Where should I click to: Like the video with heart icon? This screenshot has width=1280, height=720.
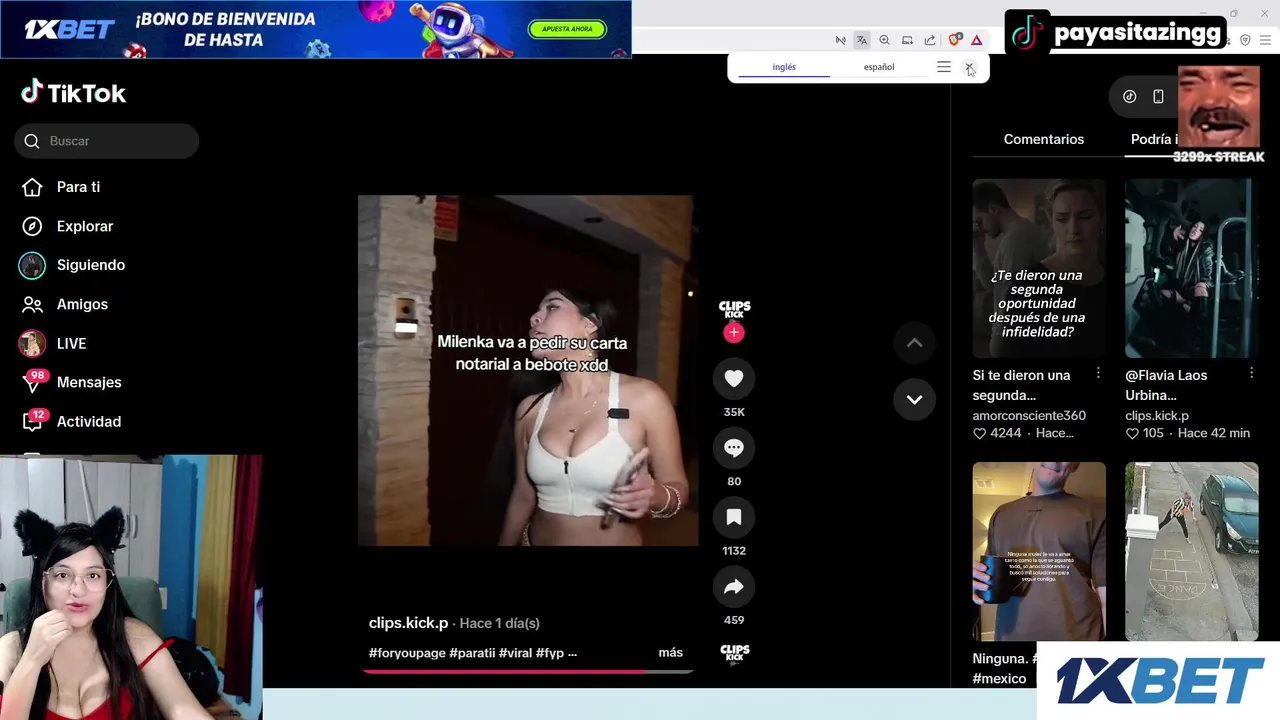point(734,378)
